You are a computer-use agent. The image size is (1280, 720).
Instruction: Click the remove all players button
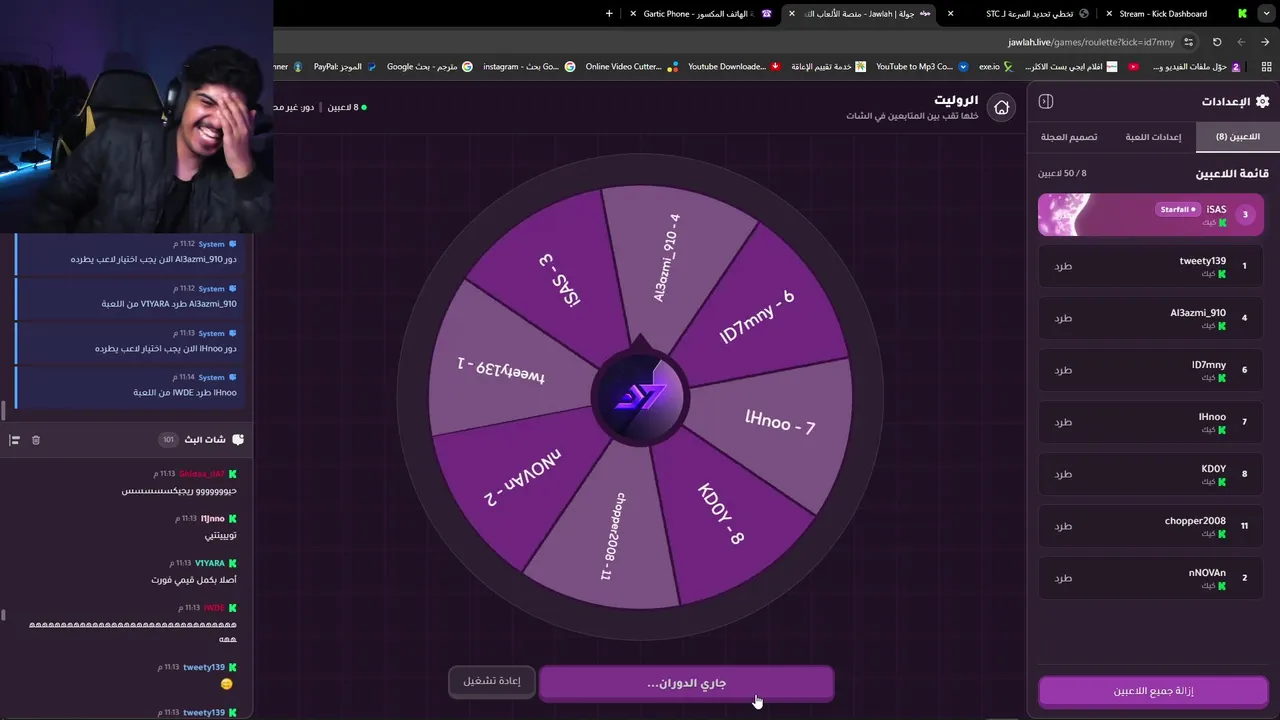tap(1153, 691)
